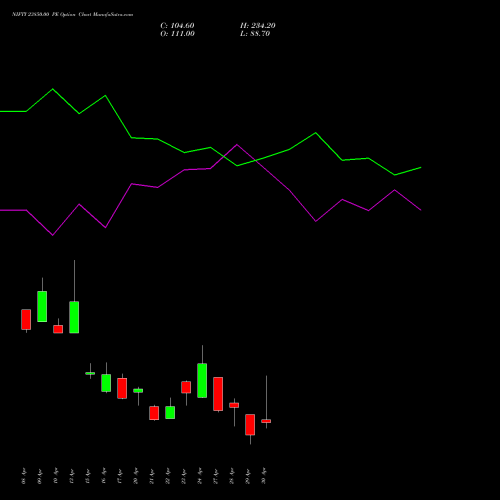Click the green candlestick for 12 Apr

(74, 317)
